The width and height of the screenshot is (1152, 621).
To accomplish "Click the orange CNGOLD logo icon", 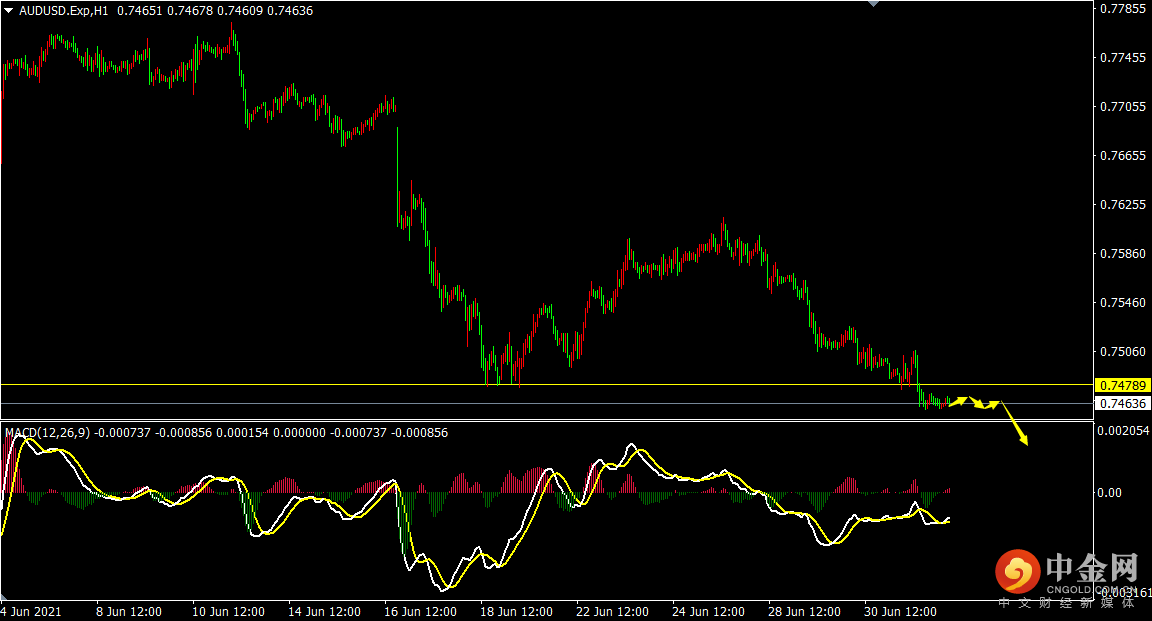I will tap(1018, 572).
